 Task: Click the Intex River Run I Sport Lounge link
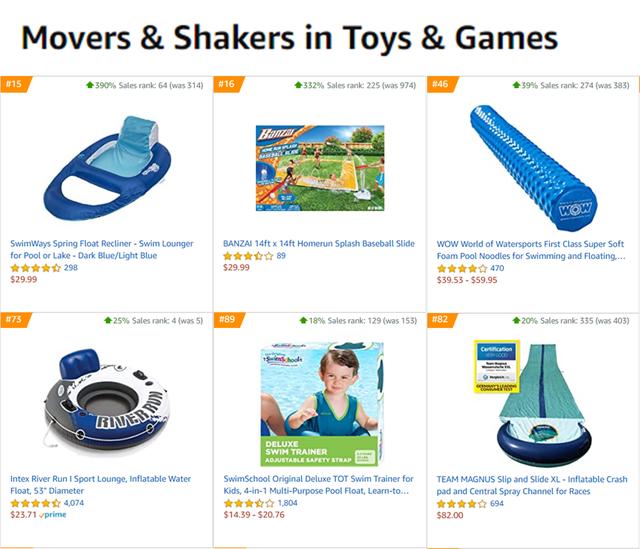click(100, 485)
